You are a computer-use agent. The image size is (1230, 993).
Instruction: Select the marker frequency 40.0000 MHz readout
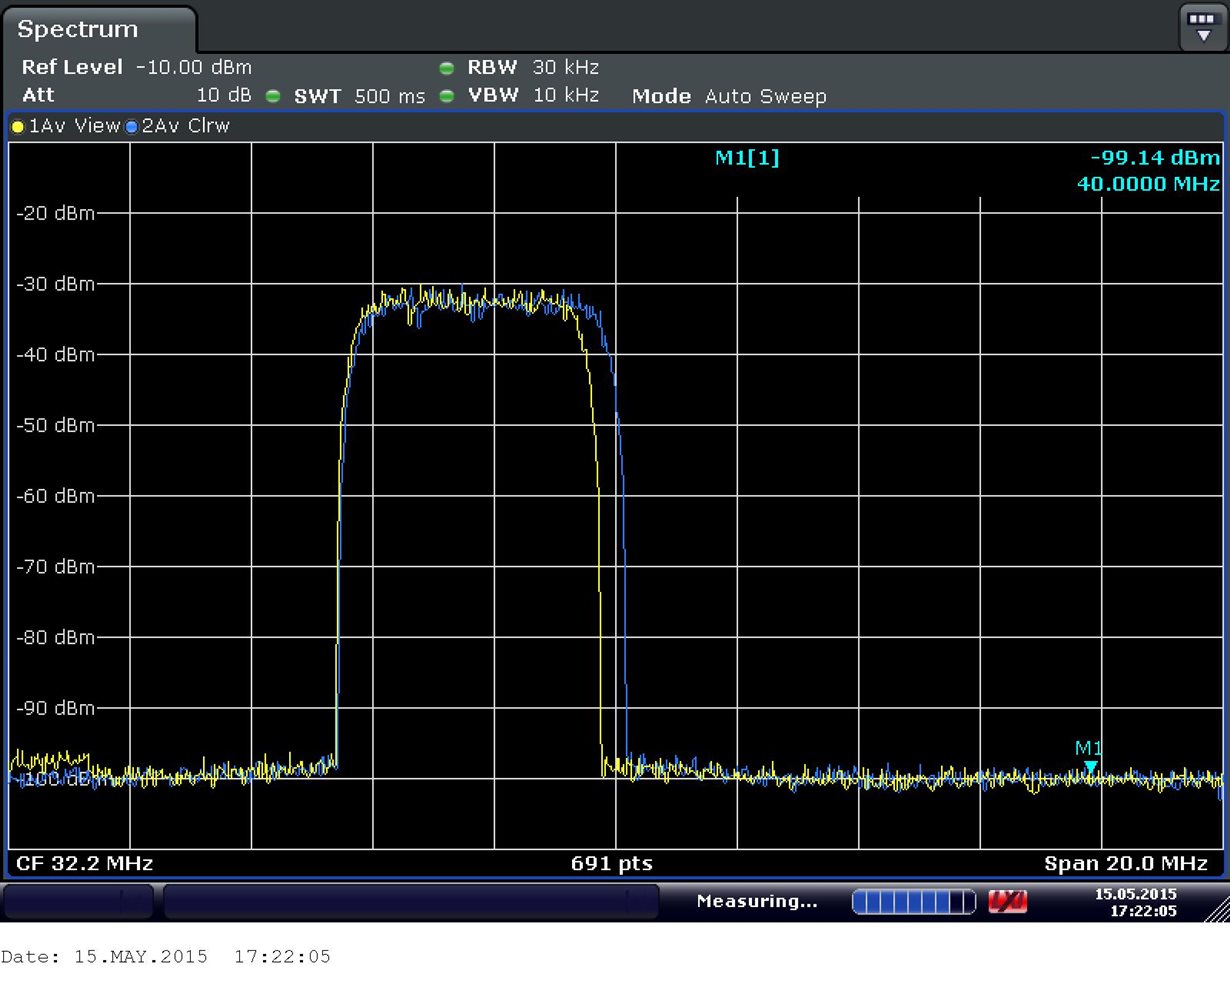click(x=1148, y=184)
